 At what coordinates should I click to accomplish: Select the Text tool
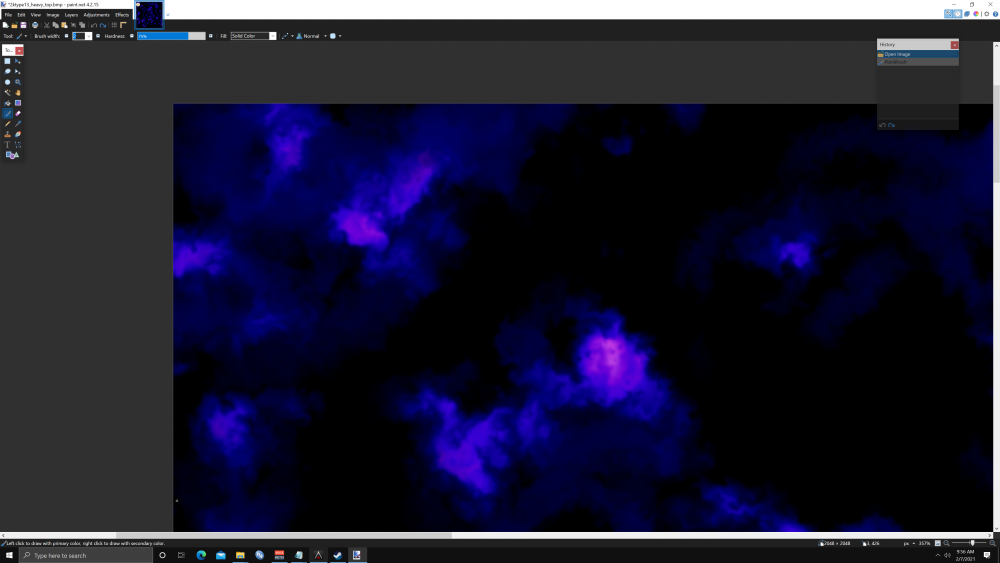pyautogui.click(x=8, y=145)
